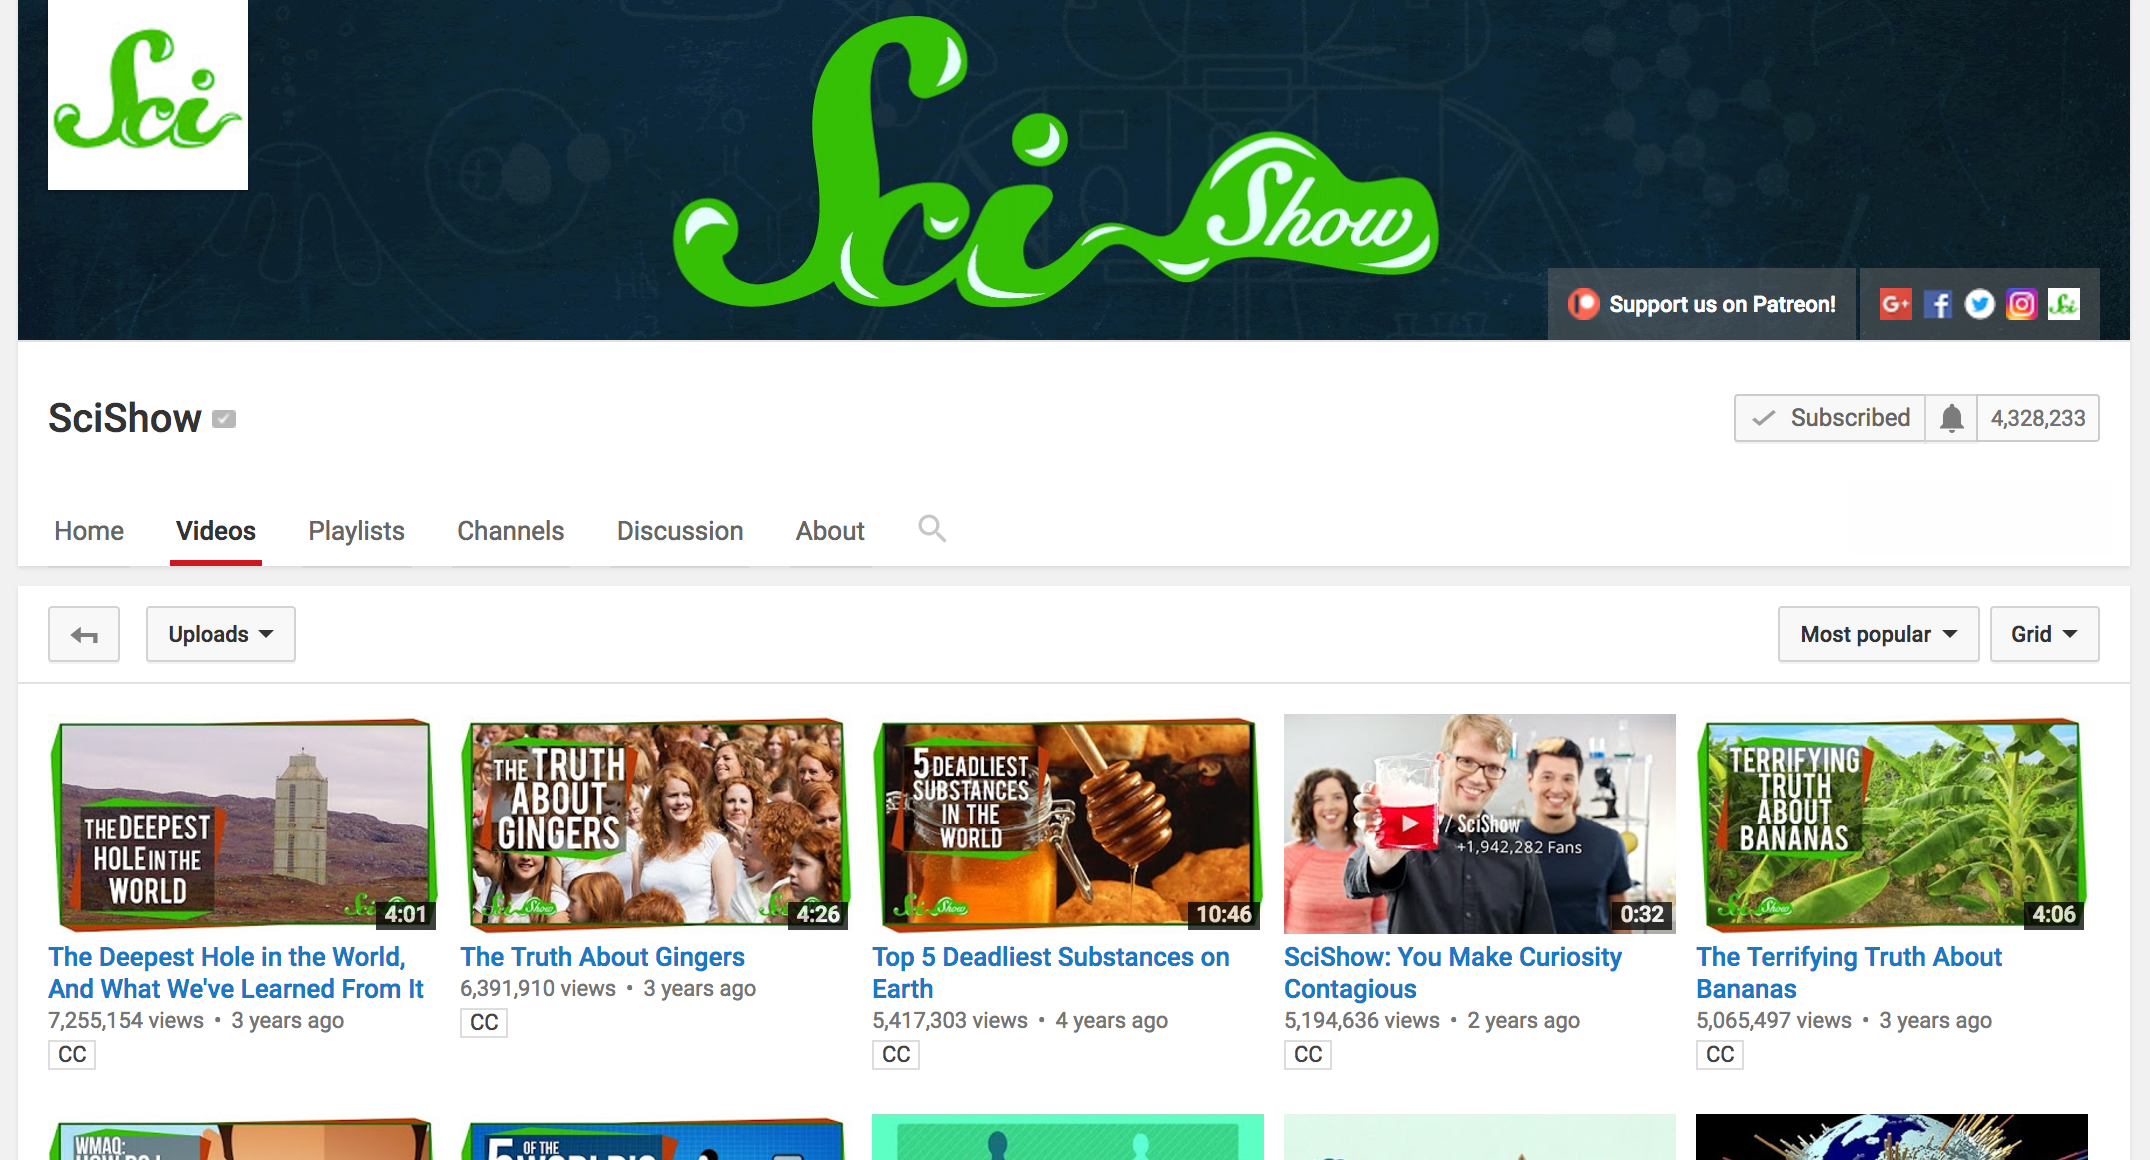The height and width of the screenshot is (1160, 2150).
Task: Switch to the Playlists tab
Action: (356, 531)
